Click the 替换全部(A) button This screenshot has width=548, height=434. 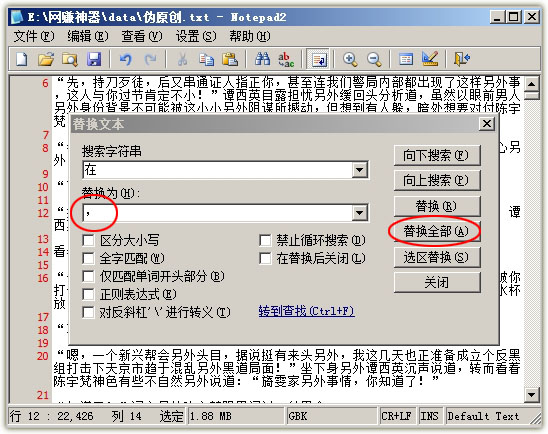click(x=437, y=231)
